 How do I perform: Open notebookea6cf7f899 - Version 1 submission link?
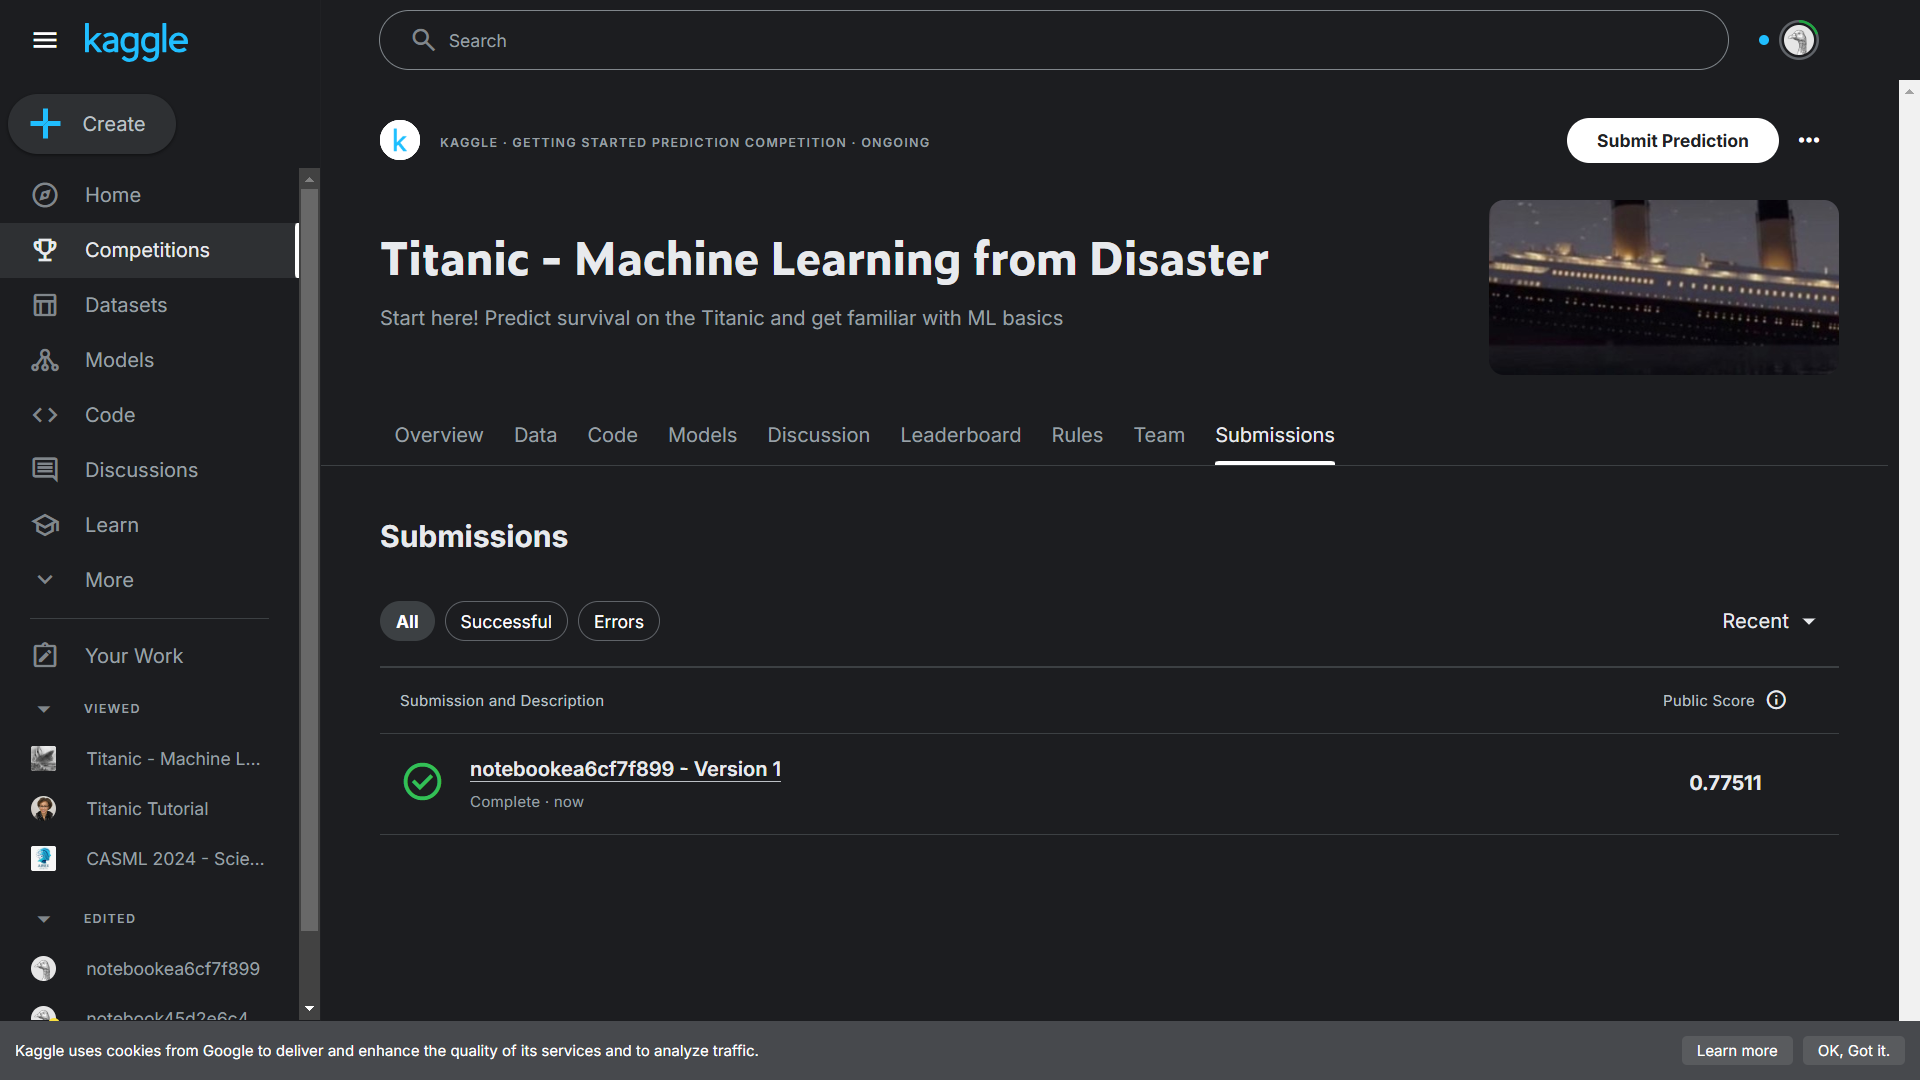pyautogui.click(x=625, y=769)
